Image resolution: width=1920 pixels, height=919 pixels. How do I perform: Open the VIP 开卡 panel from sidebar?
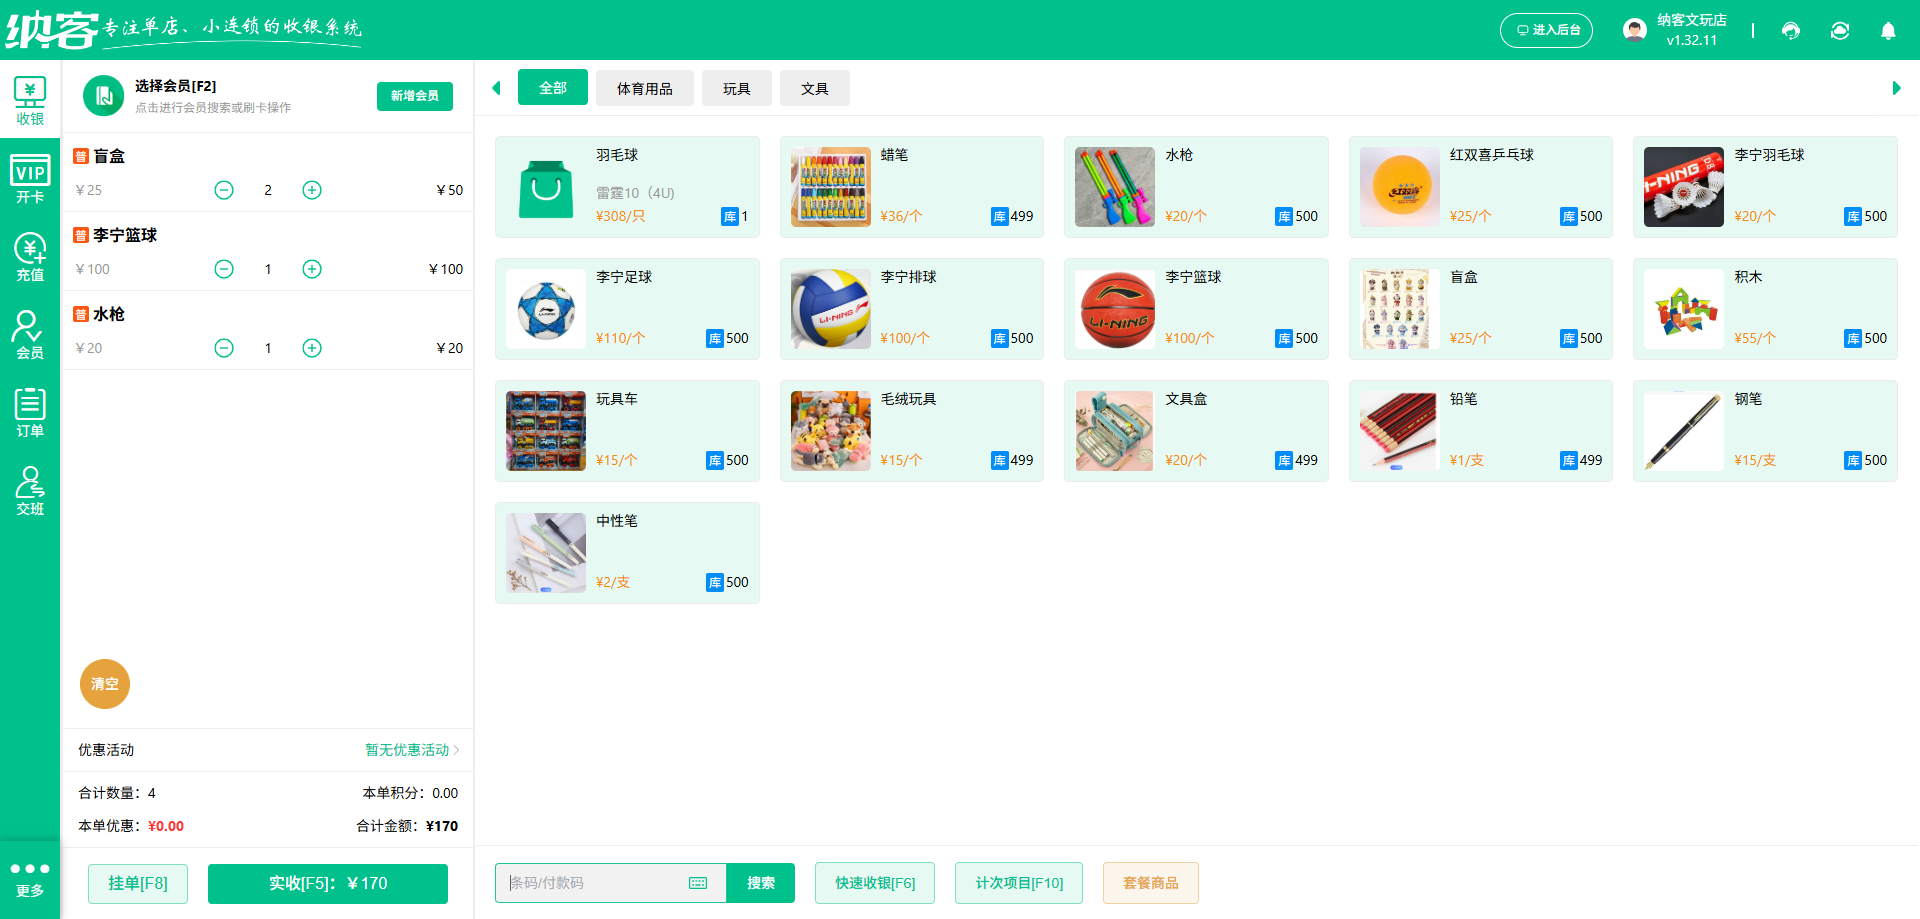pos(30,178)
